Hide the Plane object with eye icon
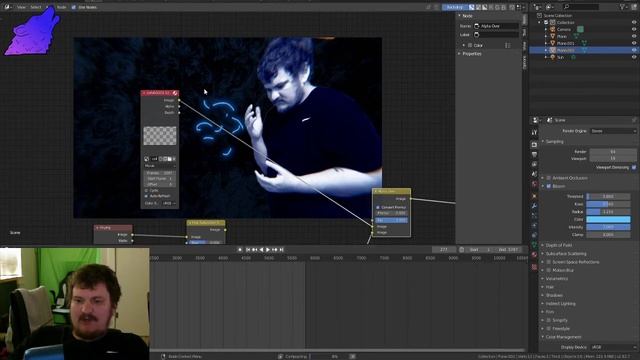The width and height of the screenshot is (640, 360). coord(634,36)
